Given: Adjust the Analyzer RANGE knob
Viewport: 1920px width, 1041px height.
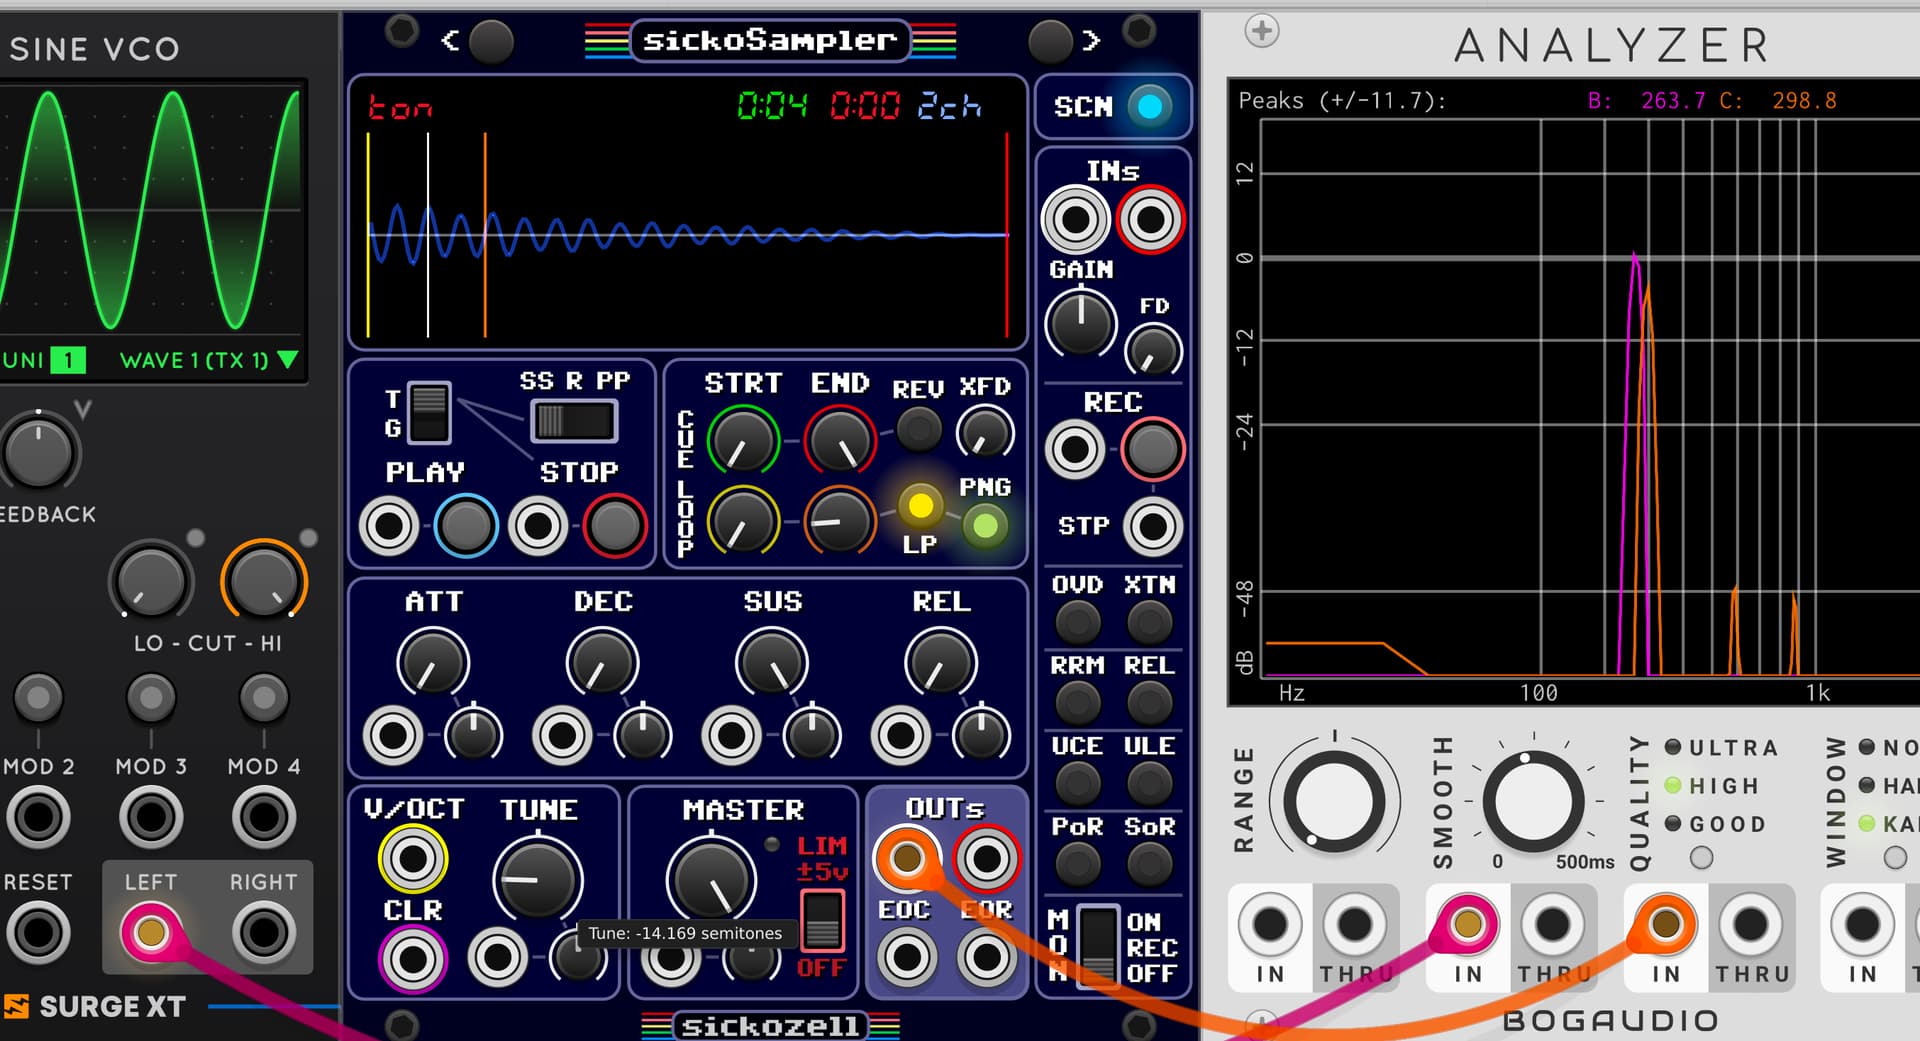Looking at the screenshot, I should [1333, 802].
